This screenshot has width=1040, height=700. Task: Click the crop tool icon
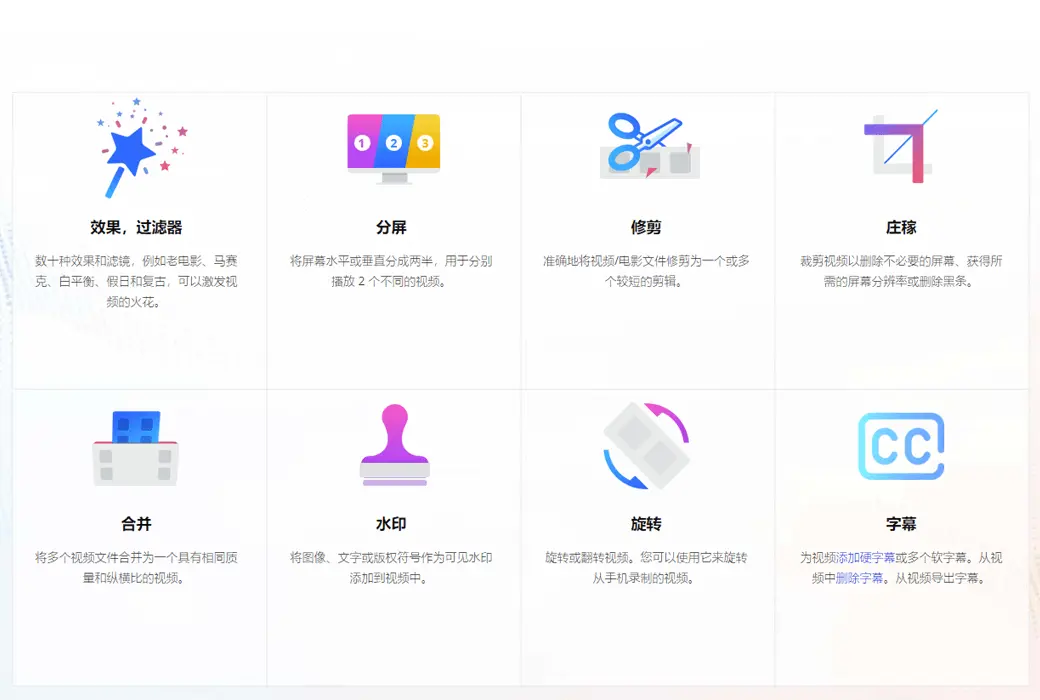tap(901, 146)
